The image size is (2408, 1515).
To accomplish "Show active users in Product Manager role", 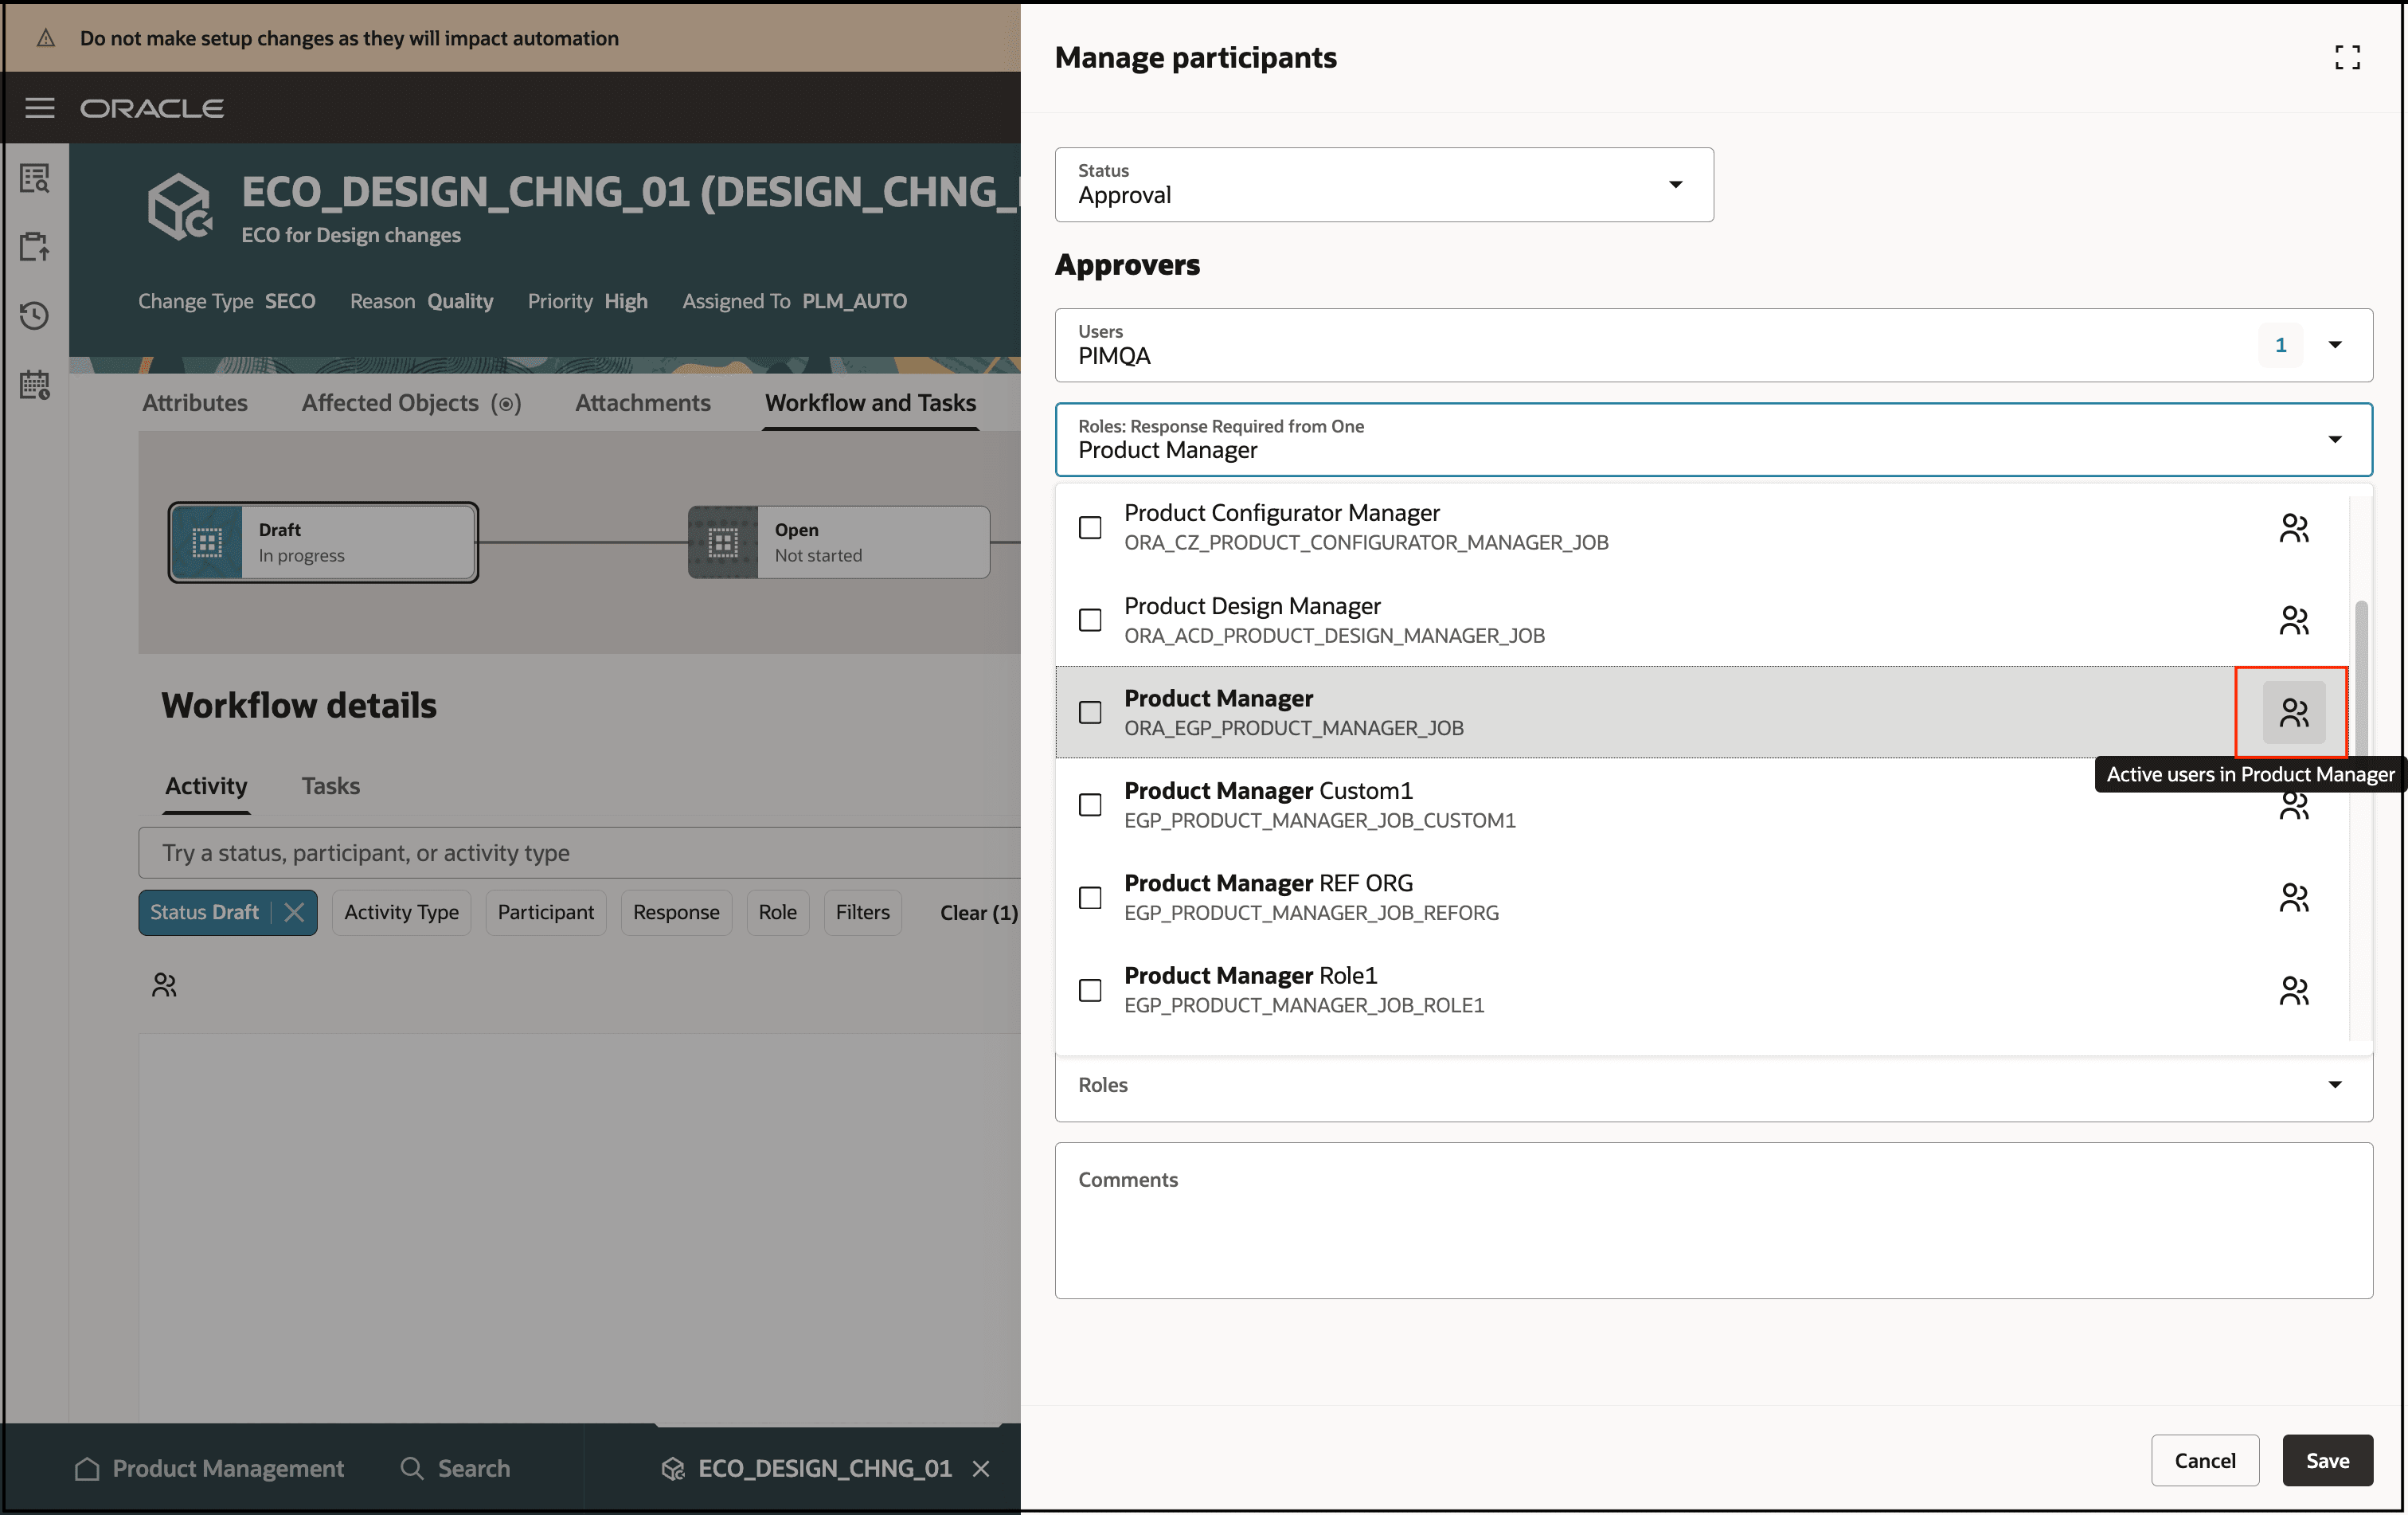I will (2294, 712).
